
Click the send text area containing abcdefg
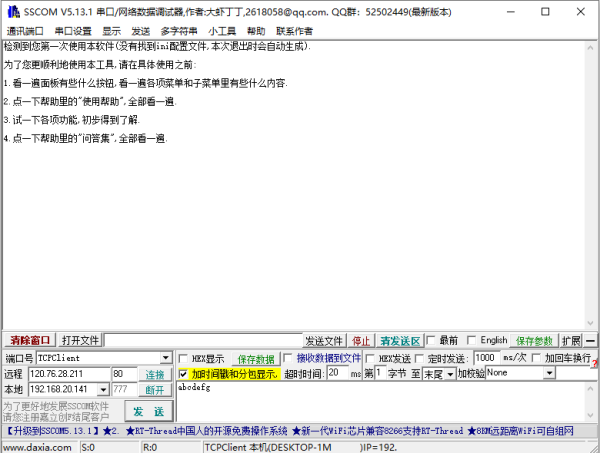click(x=380, y=401)
